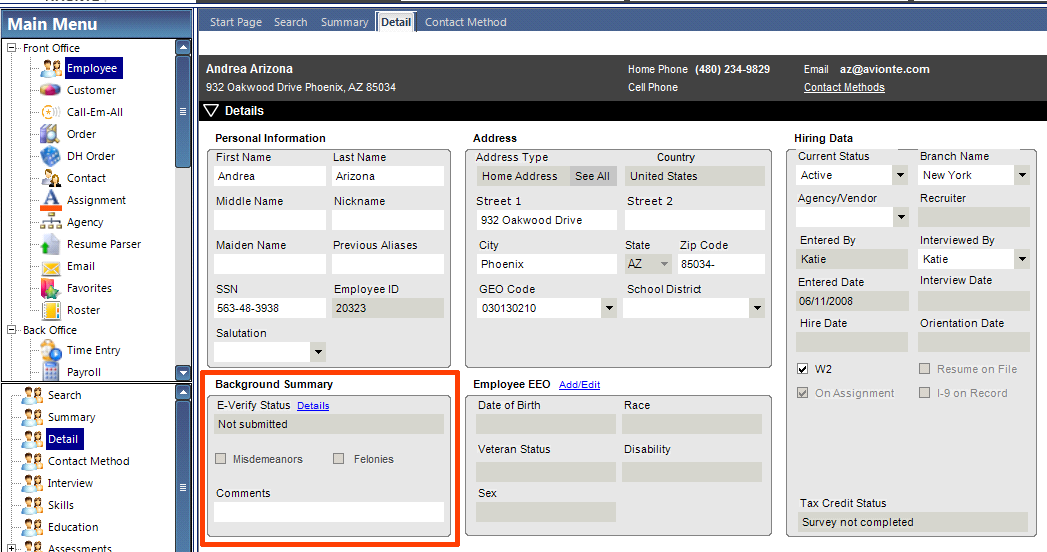Click into the Nickname field
Viewport: 1047px width, 552px height.
click(387, 220)
